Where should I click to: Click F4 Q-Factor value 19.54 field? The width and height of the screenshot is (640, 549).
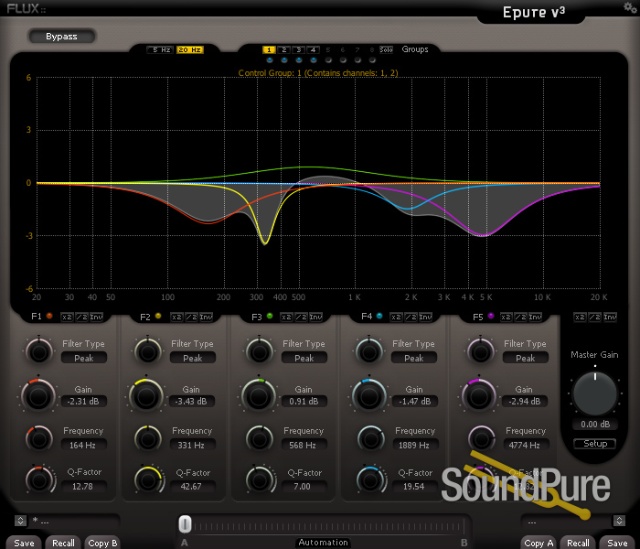(414, 486)
